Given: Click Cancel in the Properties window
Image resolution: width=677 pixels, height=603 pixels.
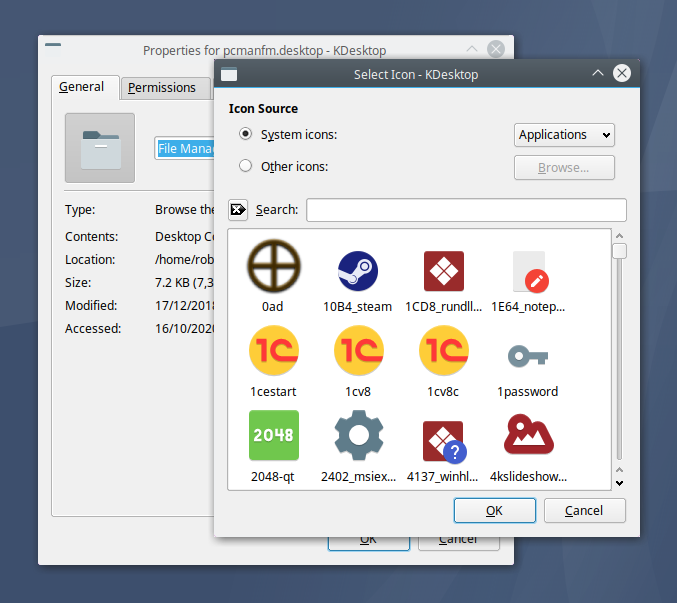Looking at the screenshot, I should coord(459,543).
